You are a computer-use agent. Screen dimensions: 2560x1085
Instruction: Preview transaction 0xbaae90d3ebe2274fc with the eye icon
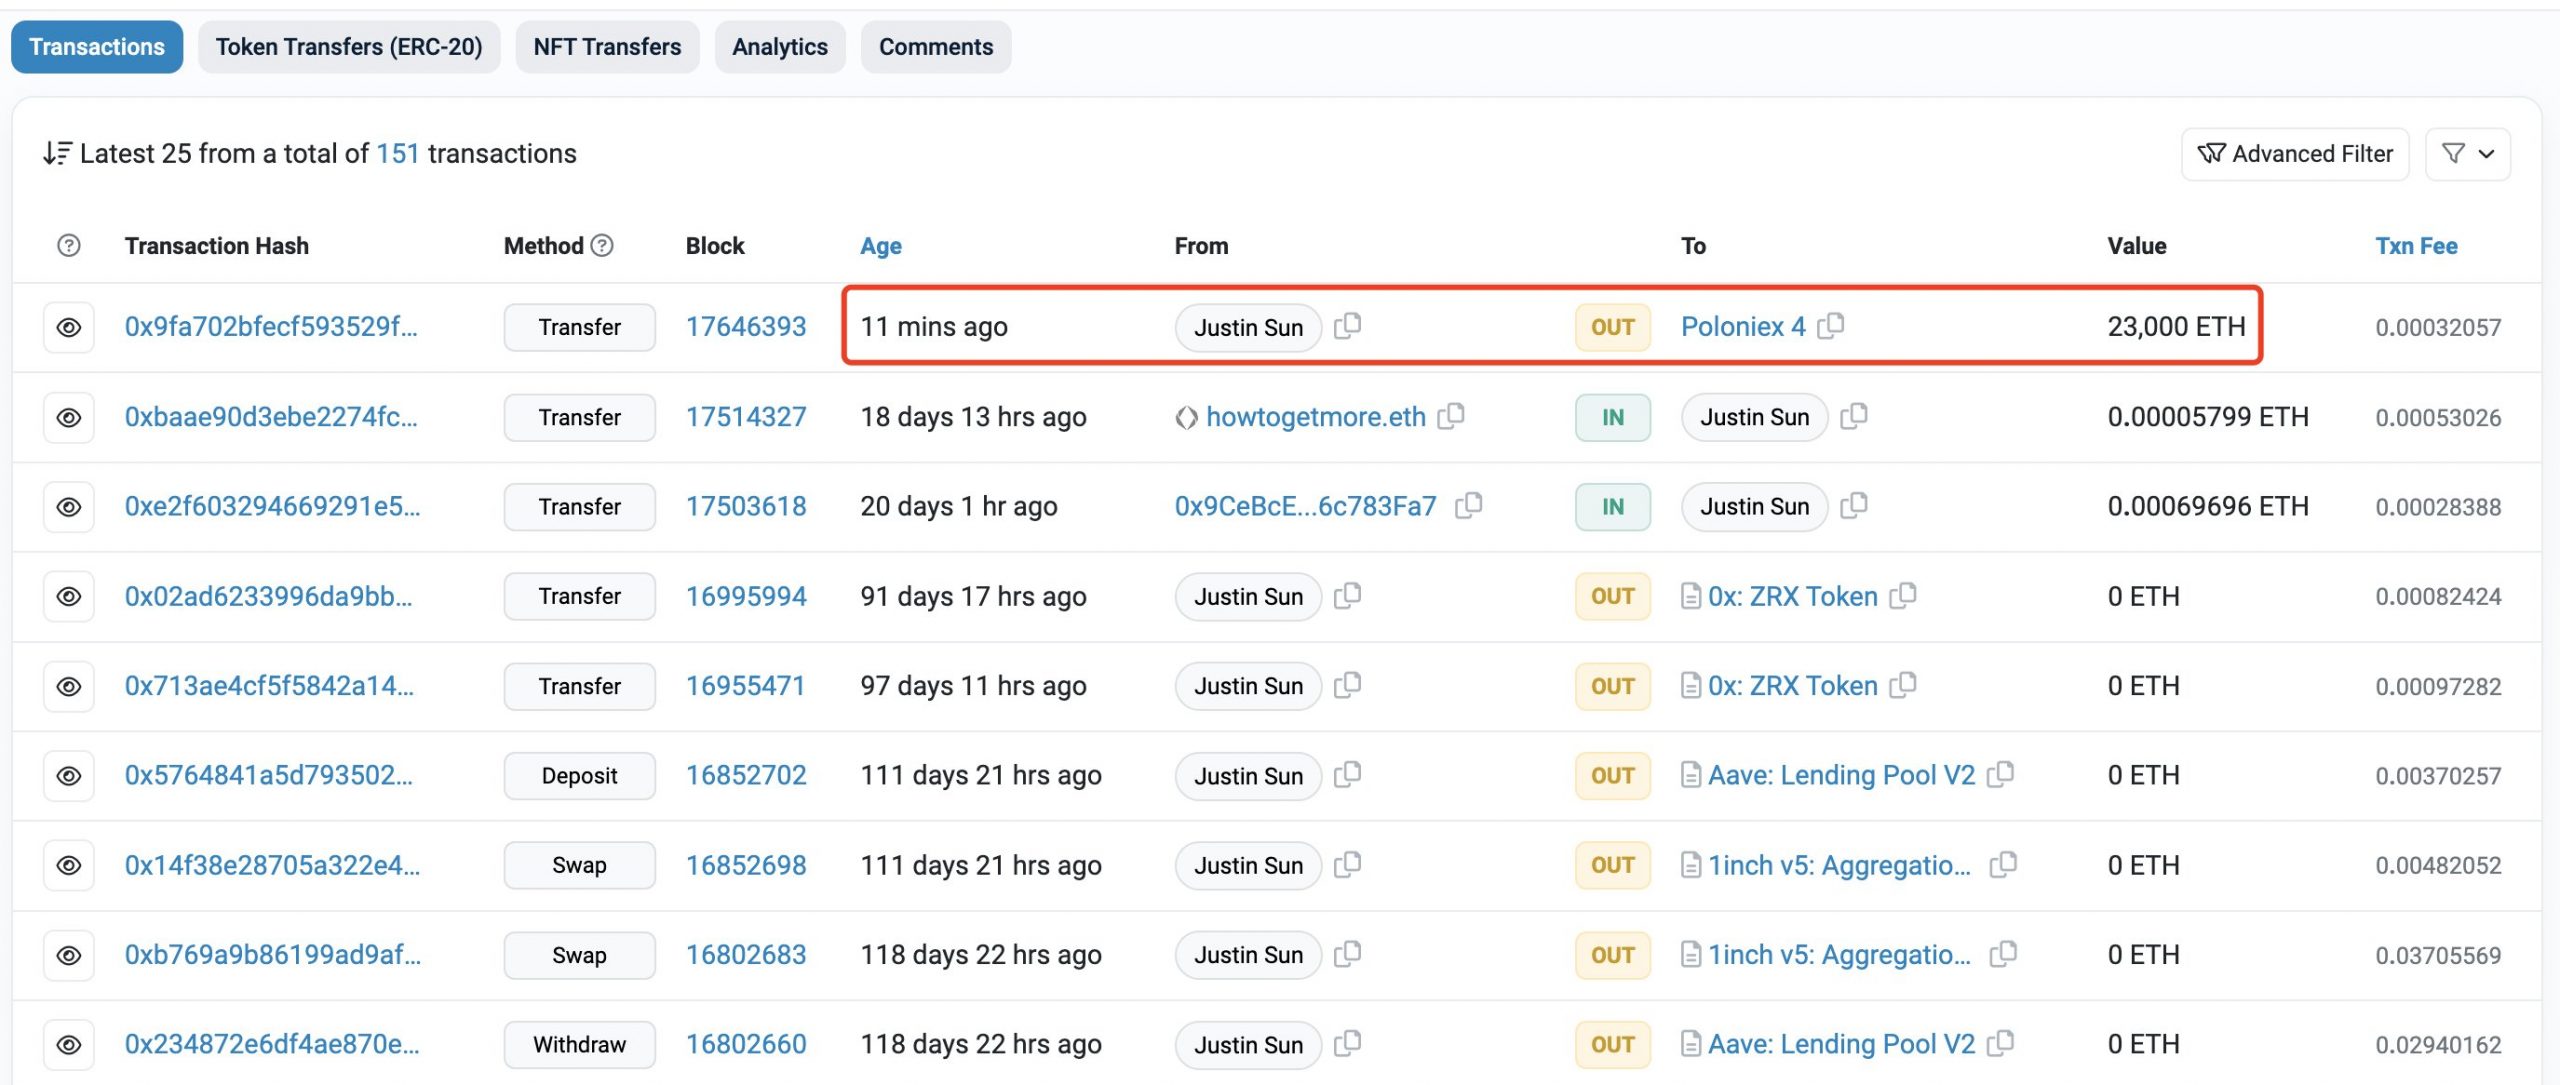tap(68, 417)
